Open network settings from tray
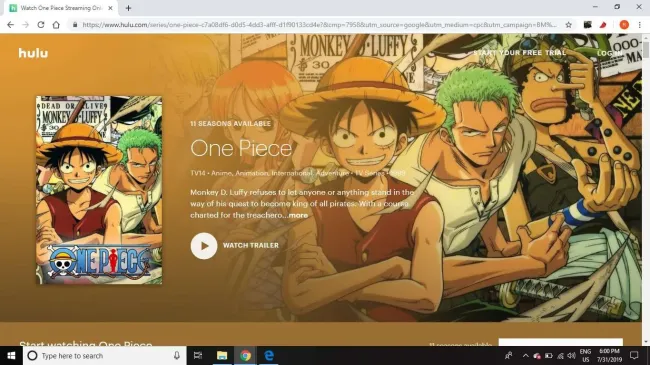 coord(560,355)
